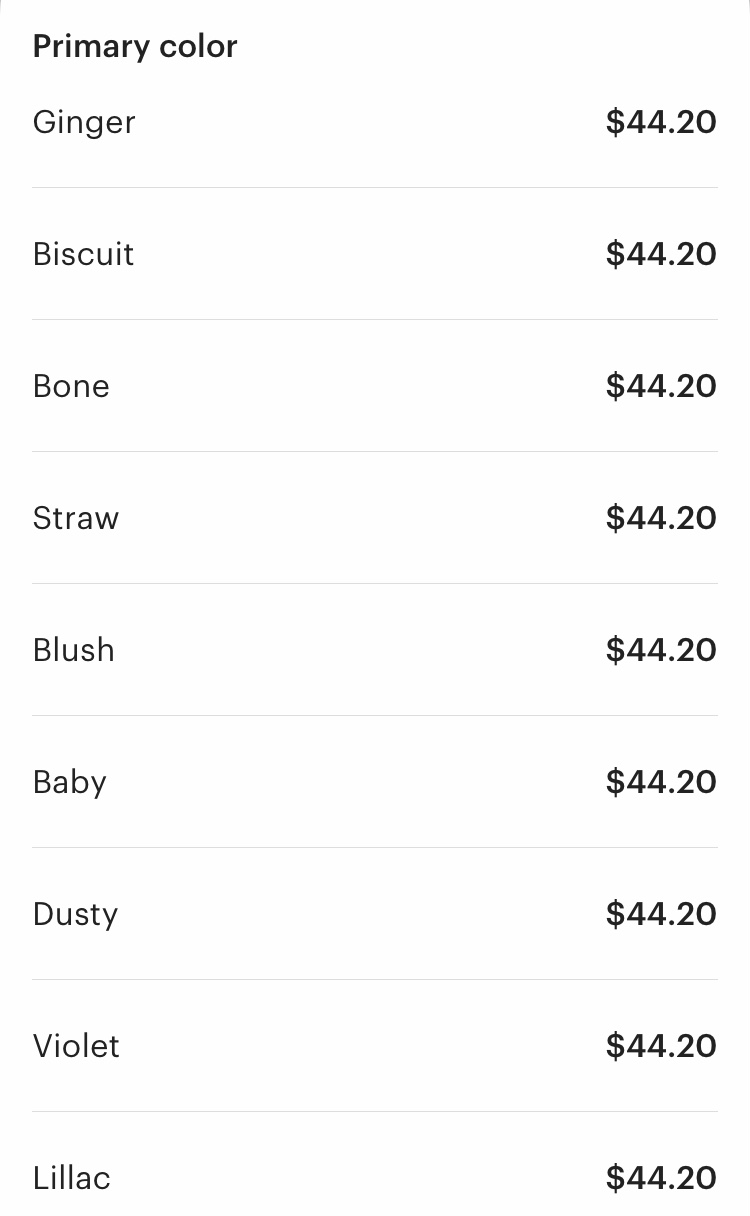Pick the Bone color option
Screen dimensions: 750x1216
click(x=375, y=386)
